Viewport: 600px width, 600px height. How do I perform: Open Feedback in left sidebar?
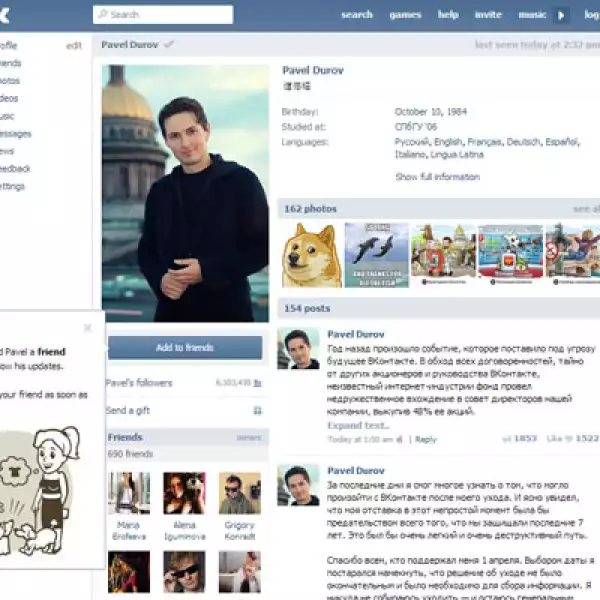pos(15,169)
